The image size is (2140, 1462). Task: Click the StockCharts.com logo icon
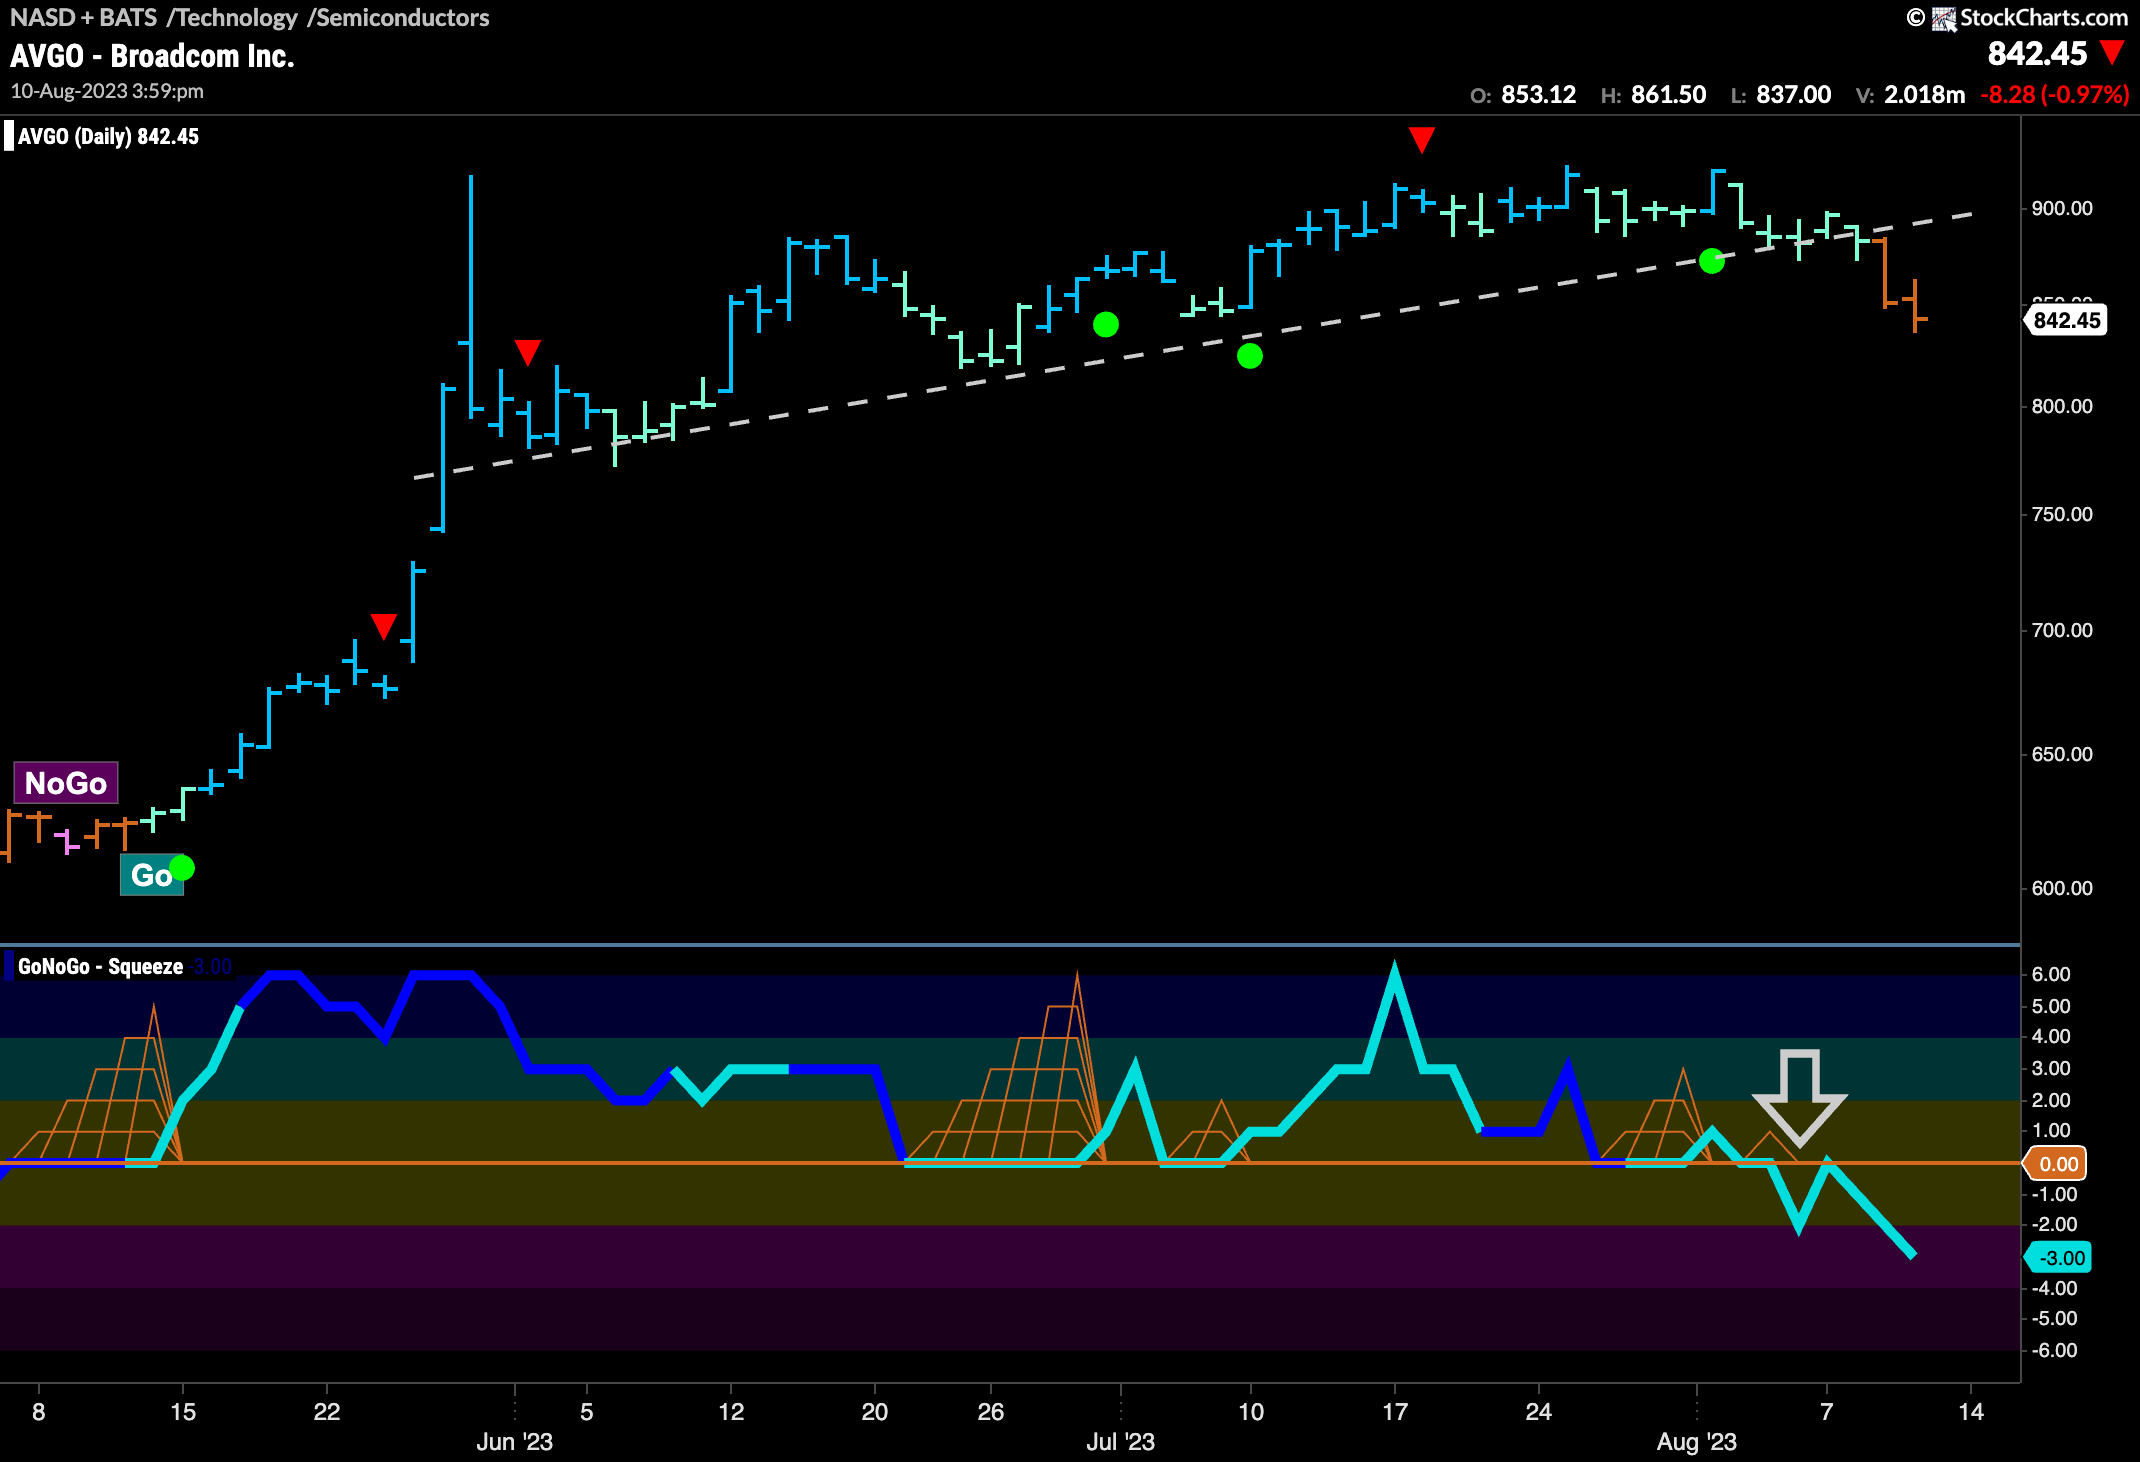pos(1944,18)
